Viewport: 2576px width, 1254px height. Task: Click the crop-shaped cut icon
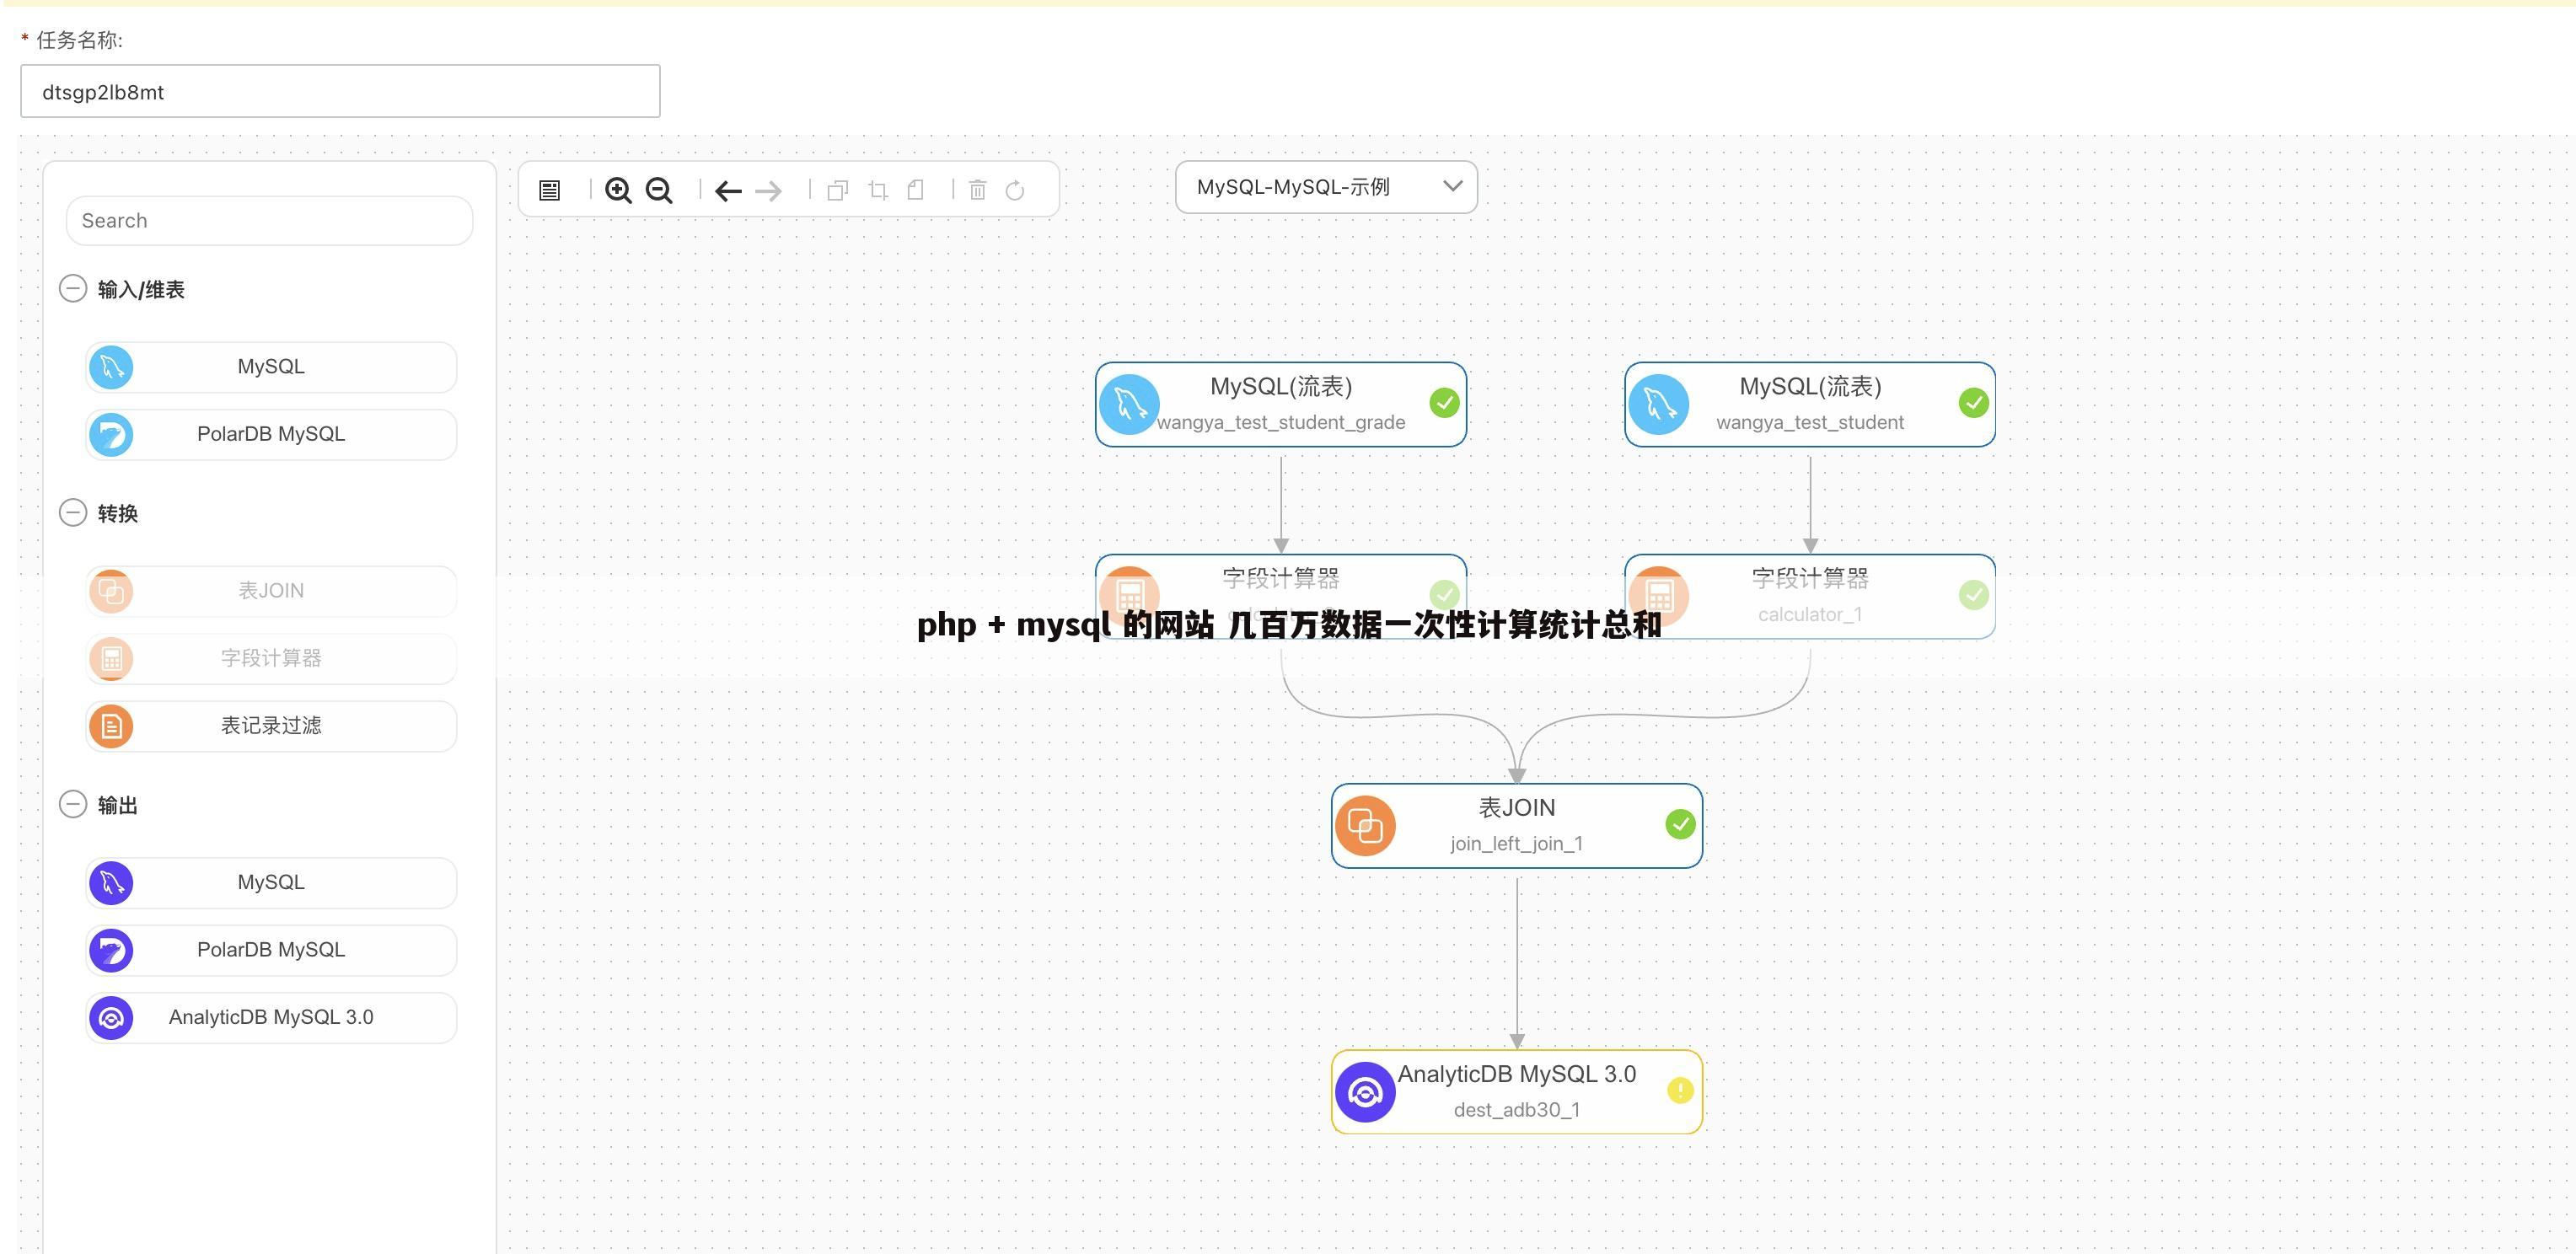click(878, 190)
